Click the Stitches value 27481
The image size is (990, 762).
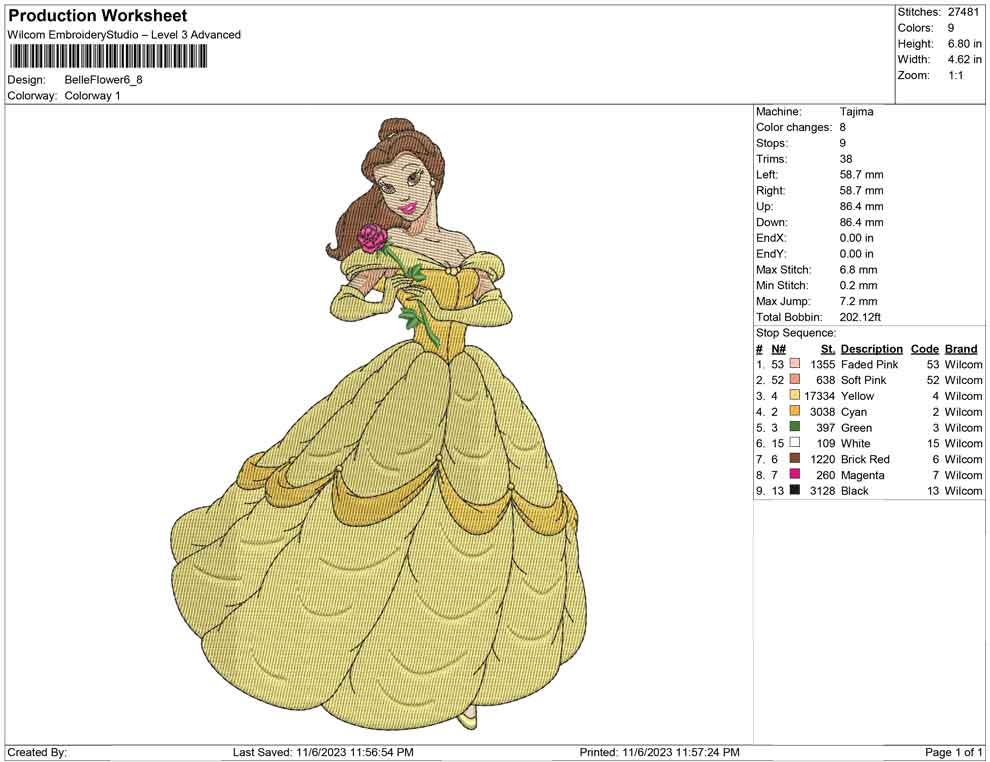point(964,12)
